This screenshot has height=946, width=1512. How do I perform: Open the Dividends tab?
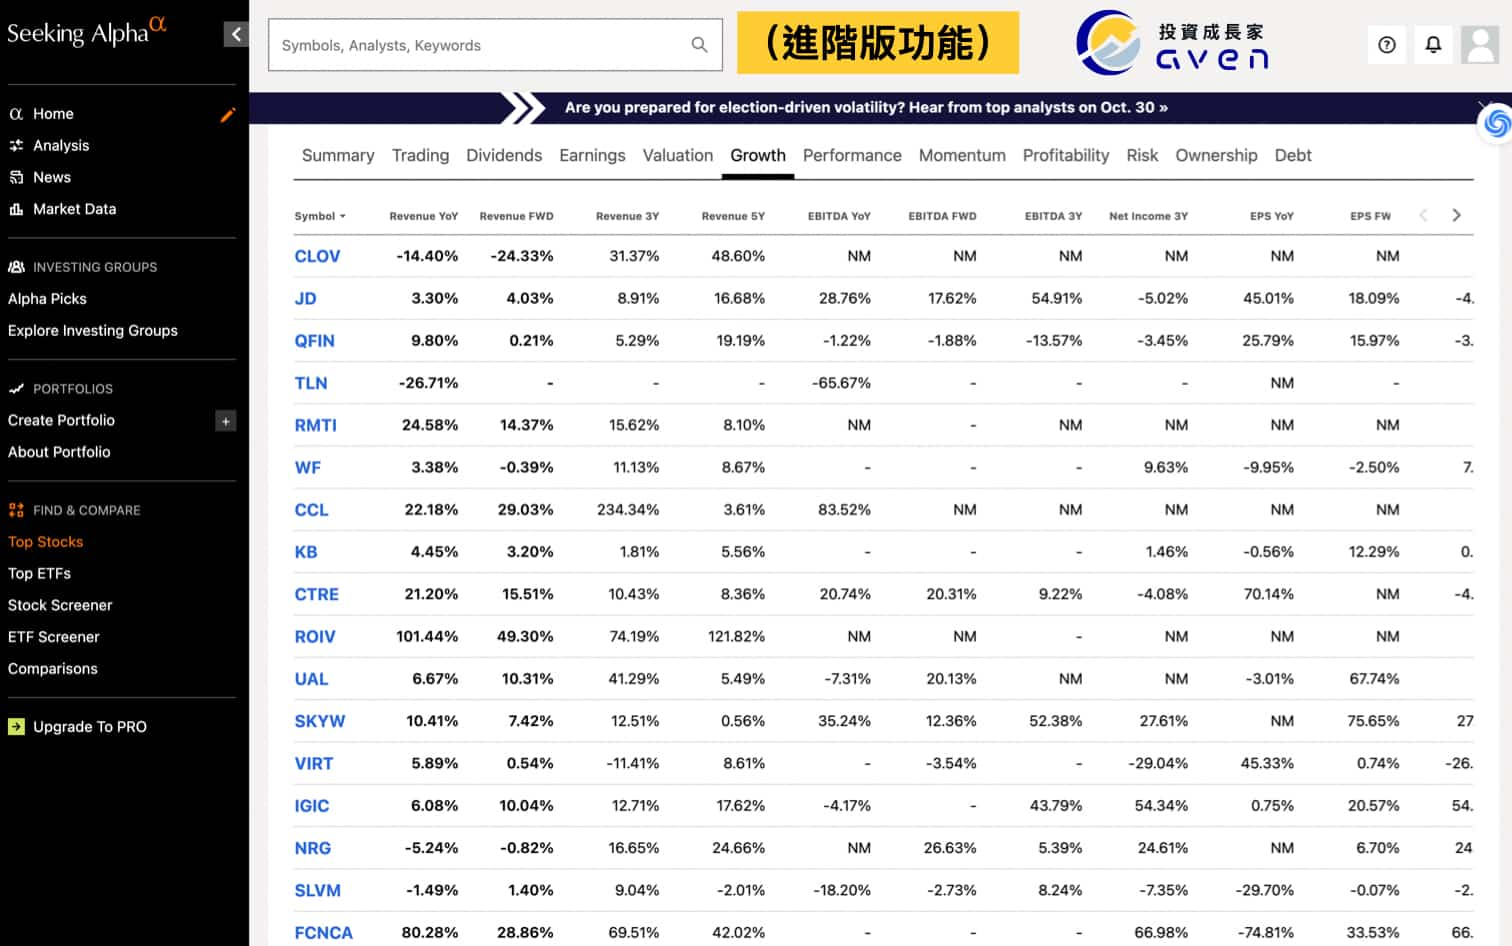pos(504,155)
